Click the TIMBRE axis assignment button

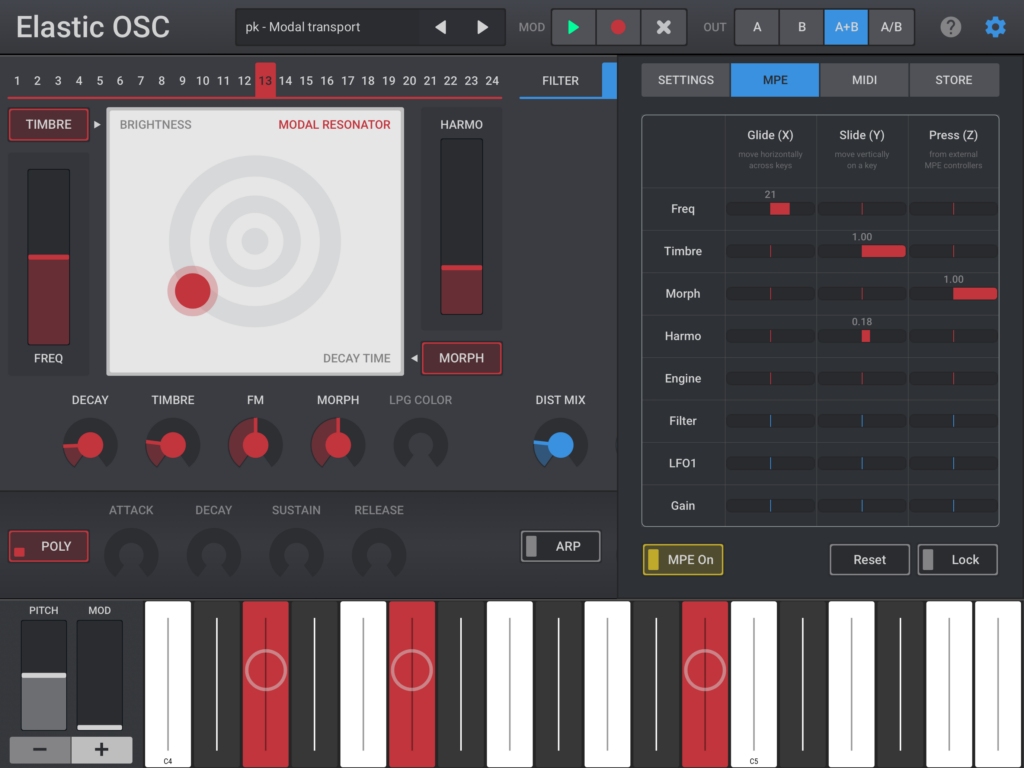click(x=48, y=124)
